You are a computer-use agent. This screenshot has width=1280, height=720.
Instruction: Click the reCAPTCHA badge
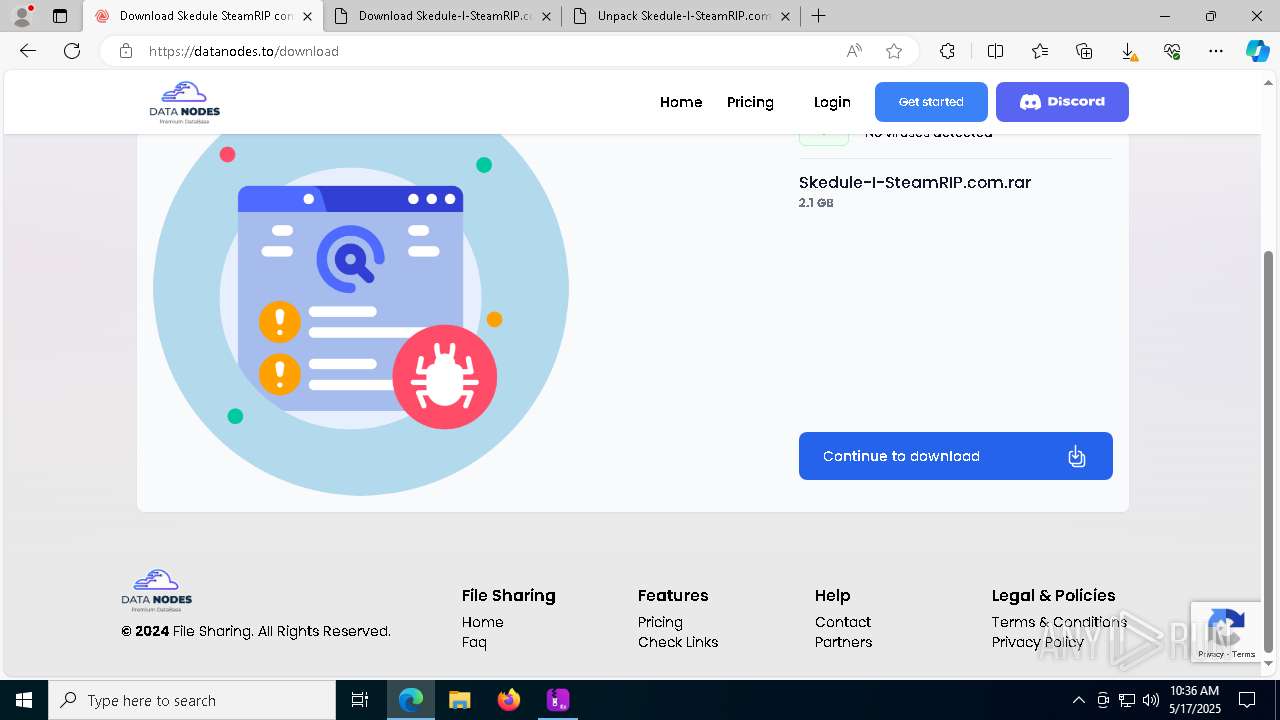click(1226, 632)
